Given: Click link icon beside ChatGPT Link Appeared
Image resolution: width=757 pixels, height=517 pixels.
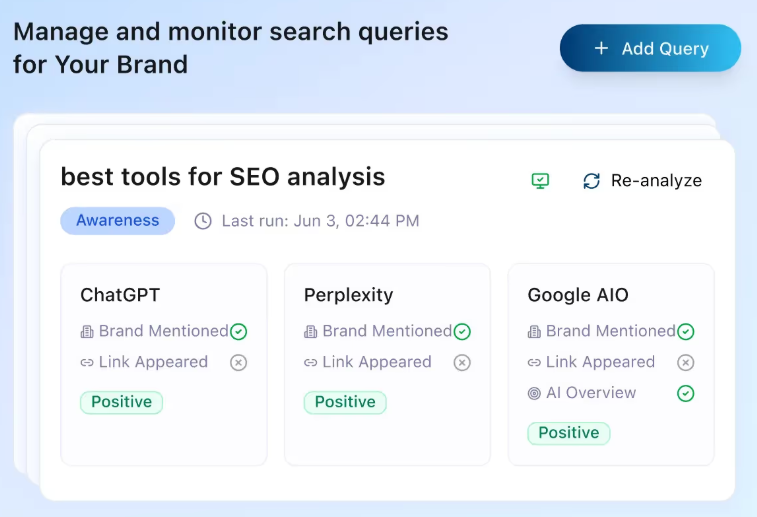Looking at the screenshot, I should coord(87,363).
